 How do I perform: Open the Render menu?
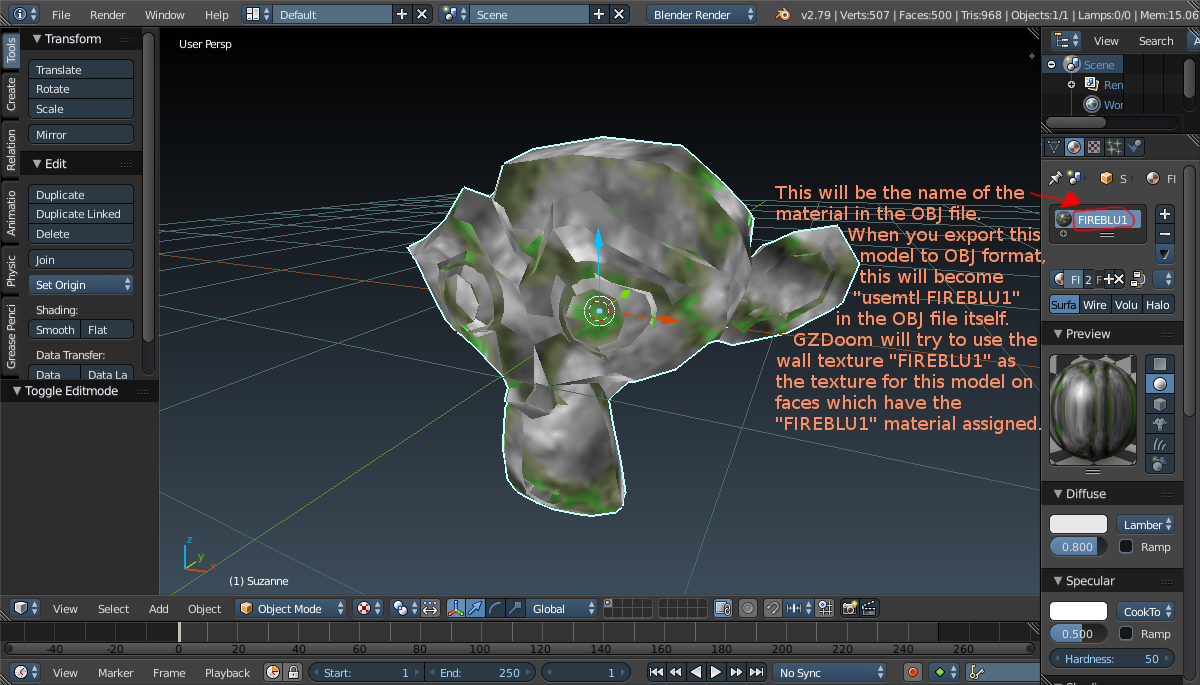point(108,14)
